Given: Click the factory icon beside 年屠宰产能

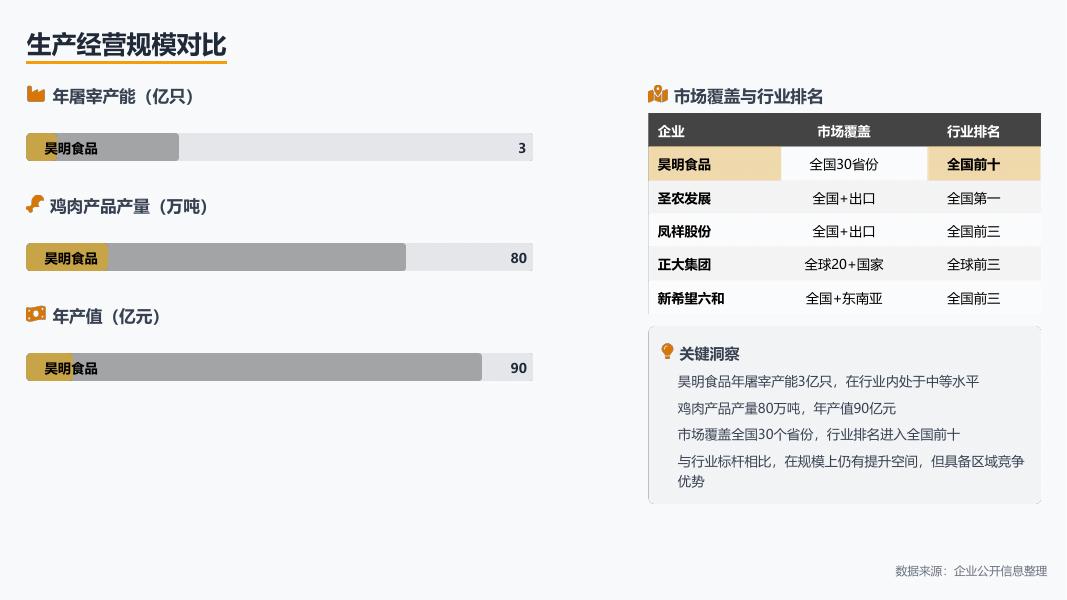Looking at the screenshot, I should tap(36, 95).
